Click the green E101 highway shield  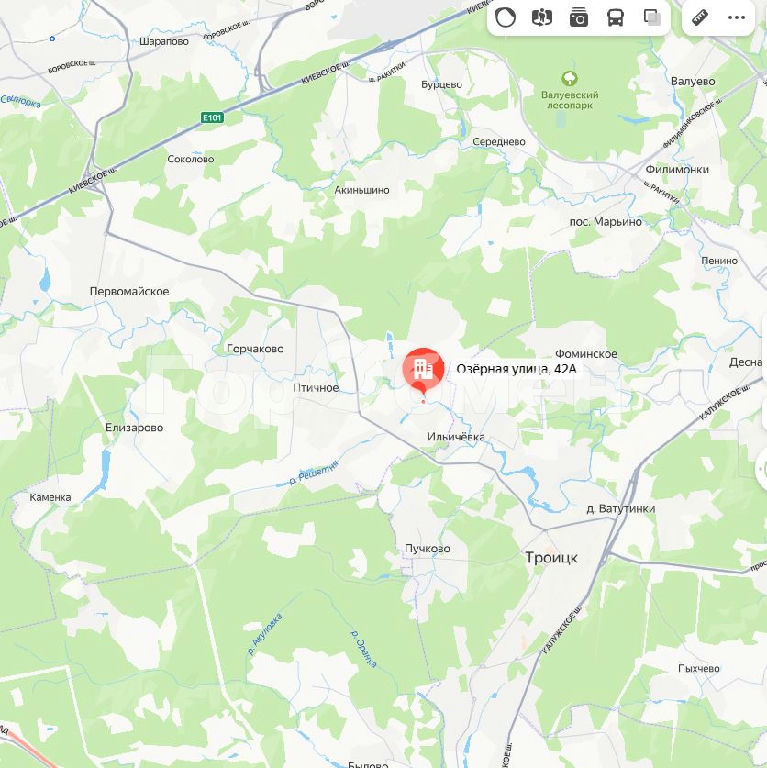tap(212, 118)
